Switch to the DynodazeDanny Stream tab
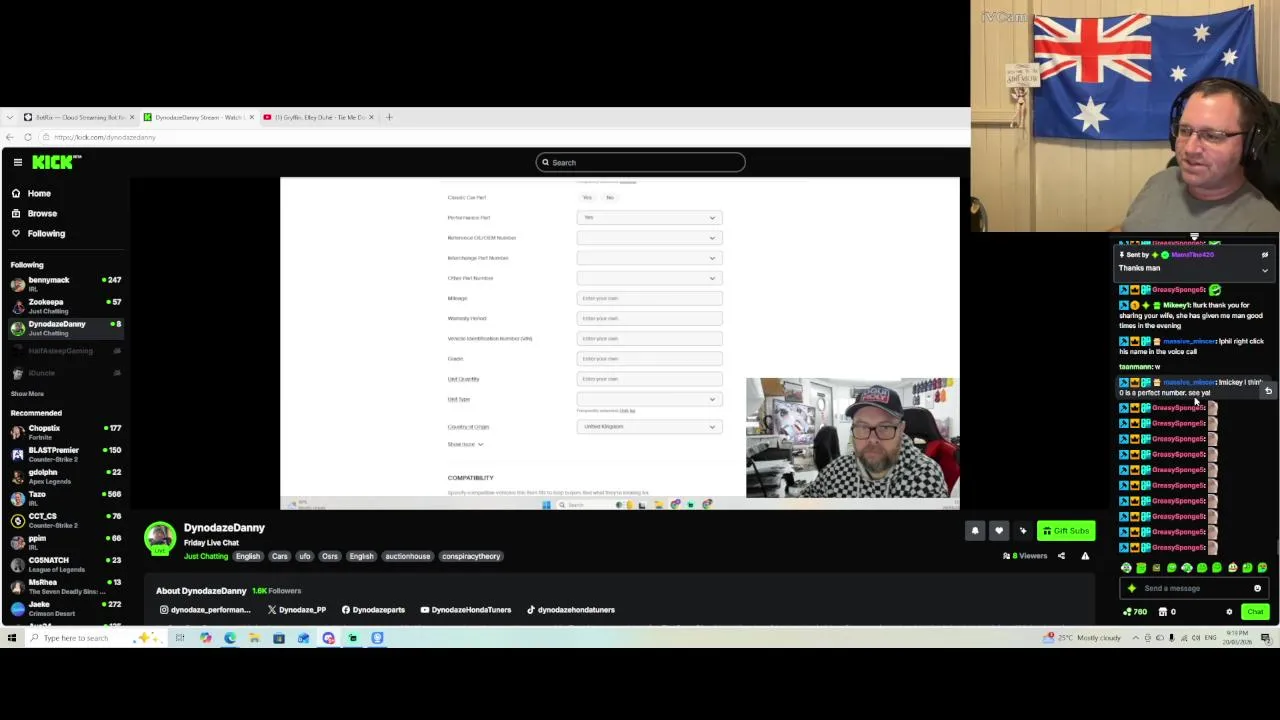1280x720 pixels. [197, 117]
